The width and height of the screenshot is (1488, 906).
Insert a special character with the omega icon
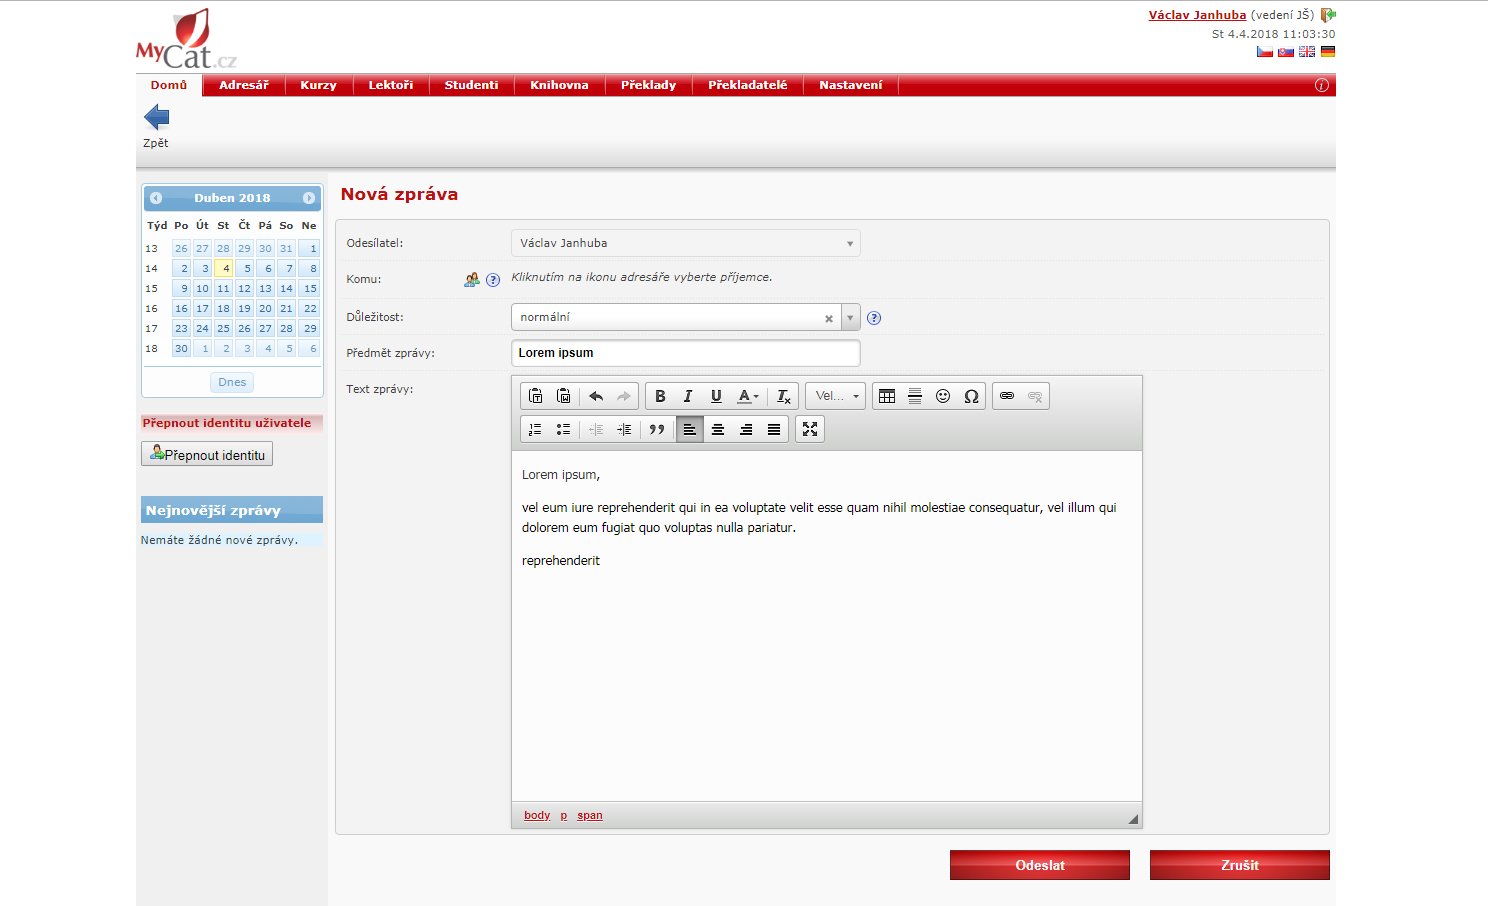[971, 396]
